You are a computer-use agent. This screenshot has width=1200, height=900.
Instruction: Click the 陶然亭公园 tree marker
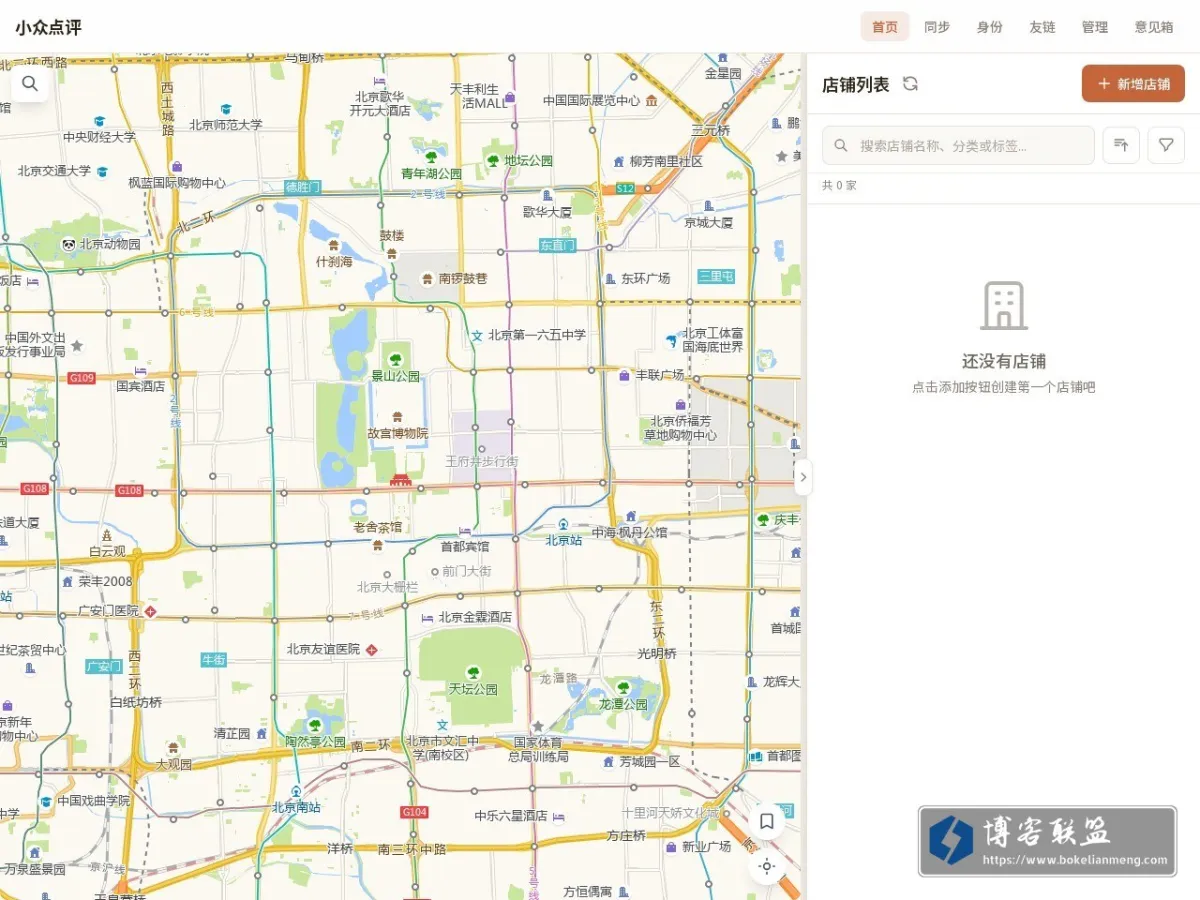click(315, 725)
